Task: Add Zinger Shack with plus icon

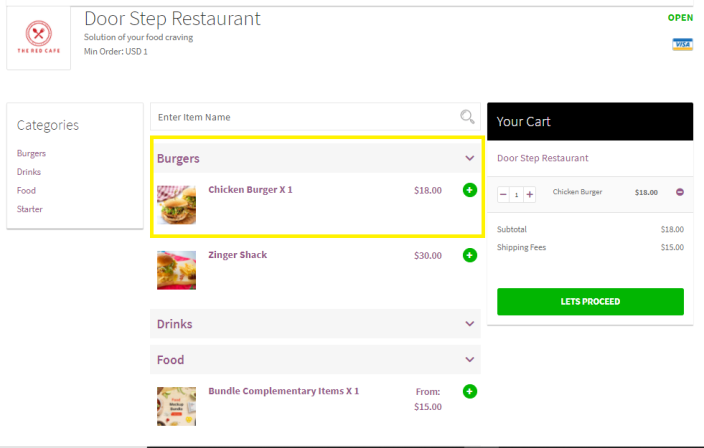Action: [470, 255]
